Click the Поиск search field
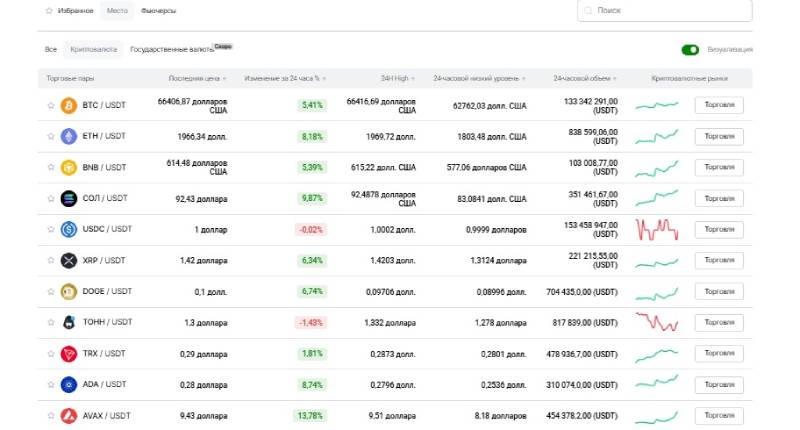The width and height of the screenshot is (800, 430). click(x=665, y=10)
